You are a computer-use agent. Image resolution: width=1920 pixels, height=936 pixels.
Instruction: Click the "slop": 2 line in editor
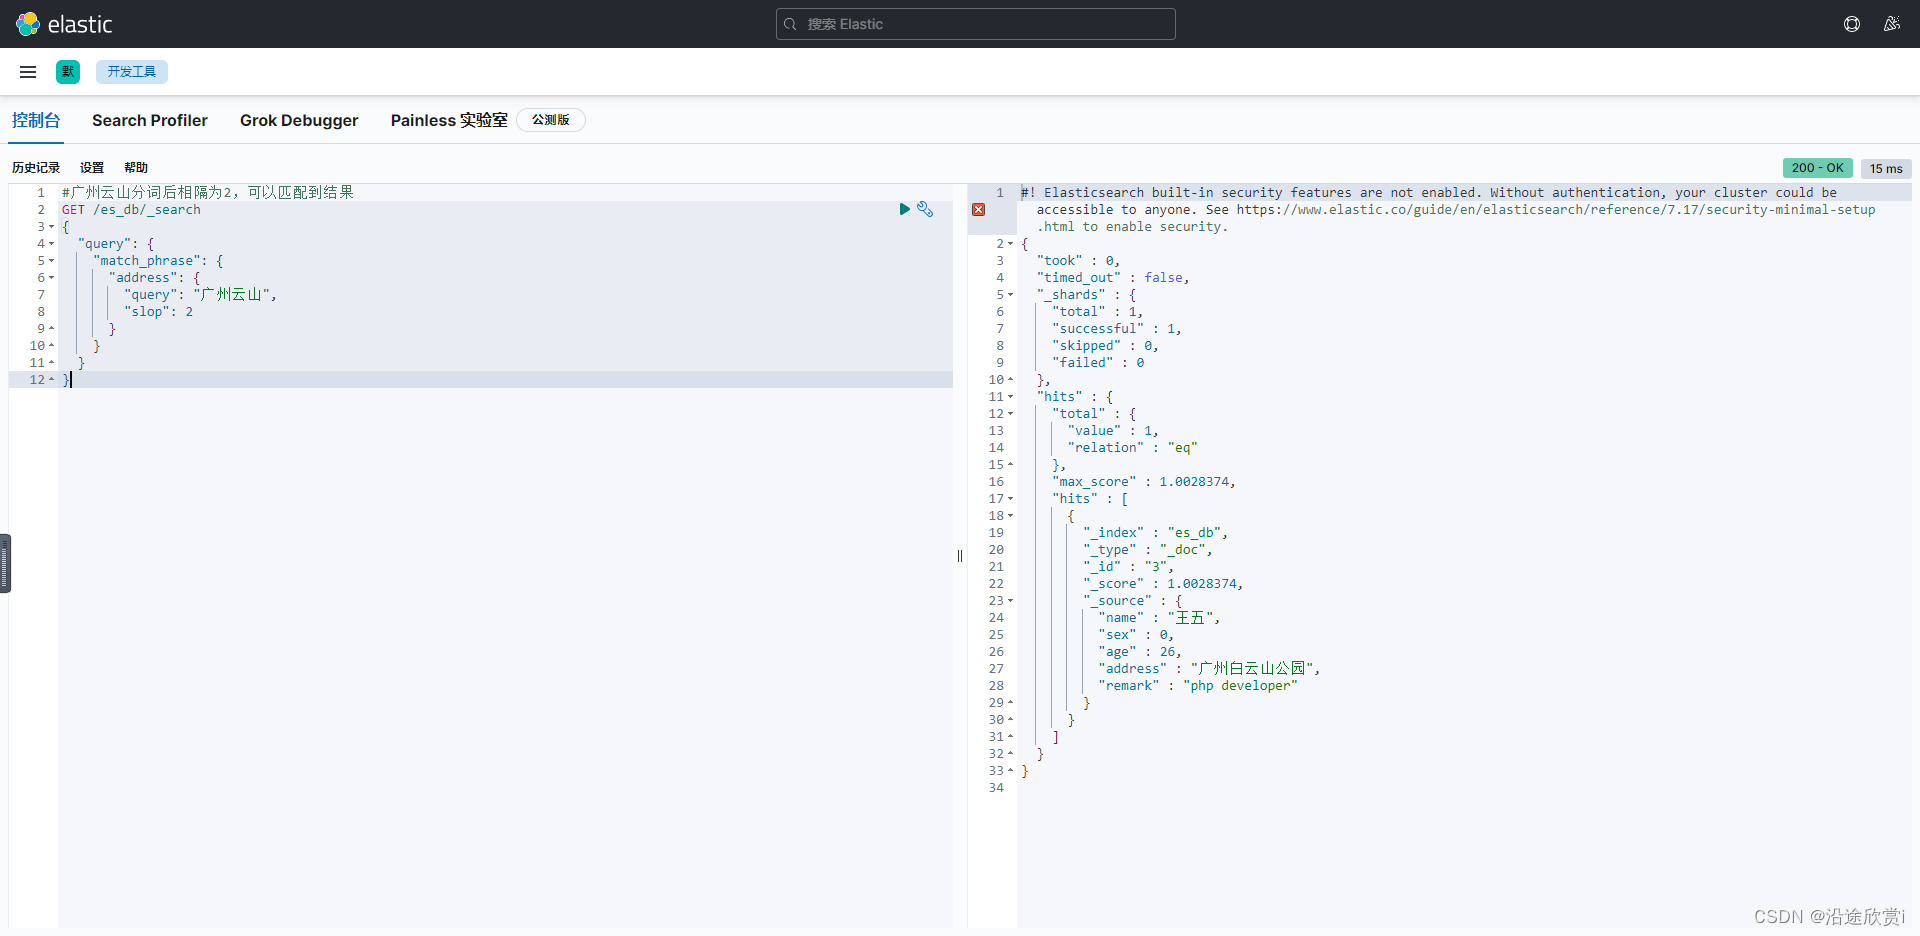[158, 312]
